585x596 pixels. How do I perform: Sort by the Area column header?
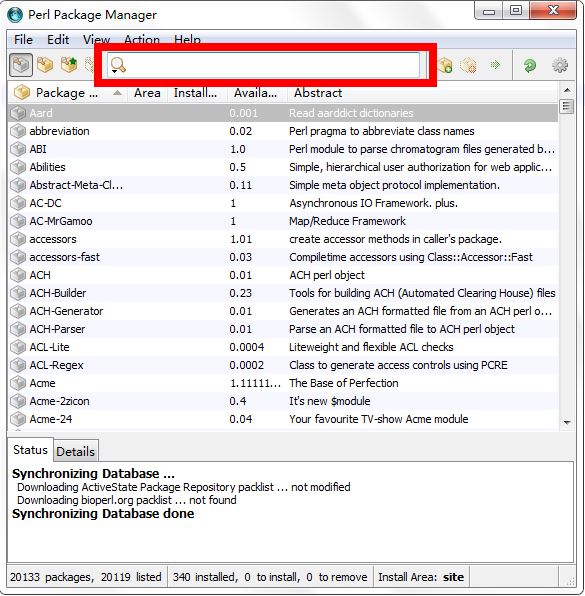click(x=147, y=93)
